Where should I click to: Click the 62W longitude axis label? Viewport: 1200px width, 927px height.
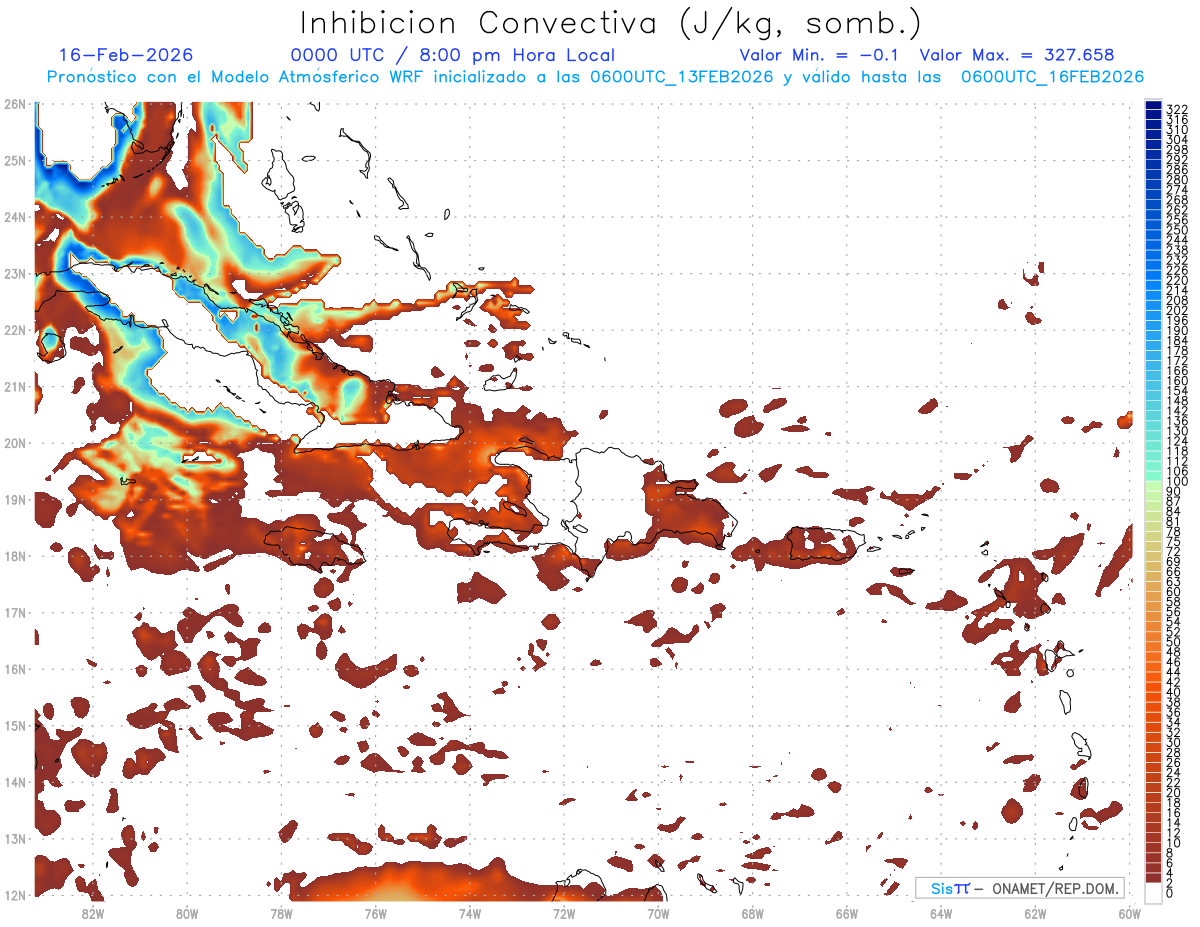point(1035,913)
